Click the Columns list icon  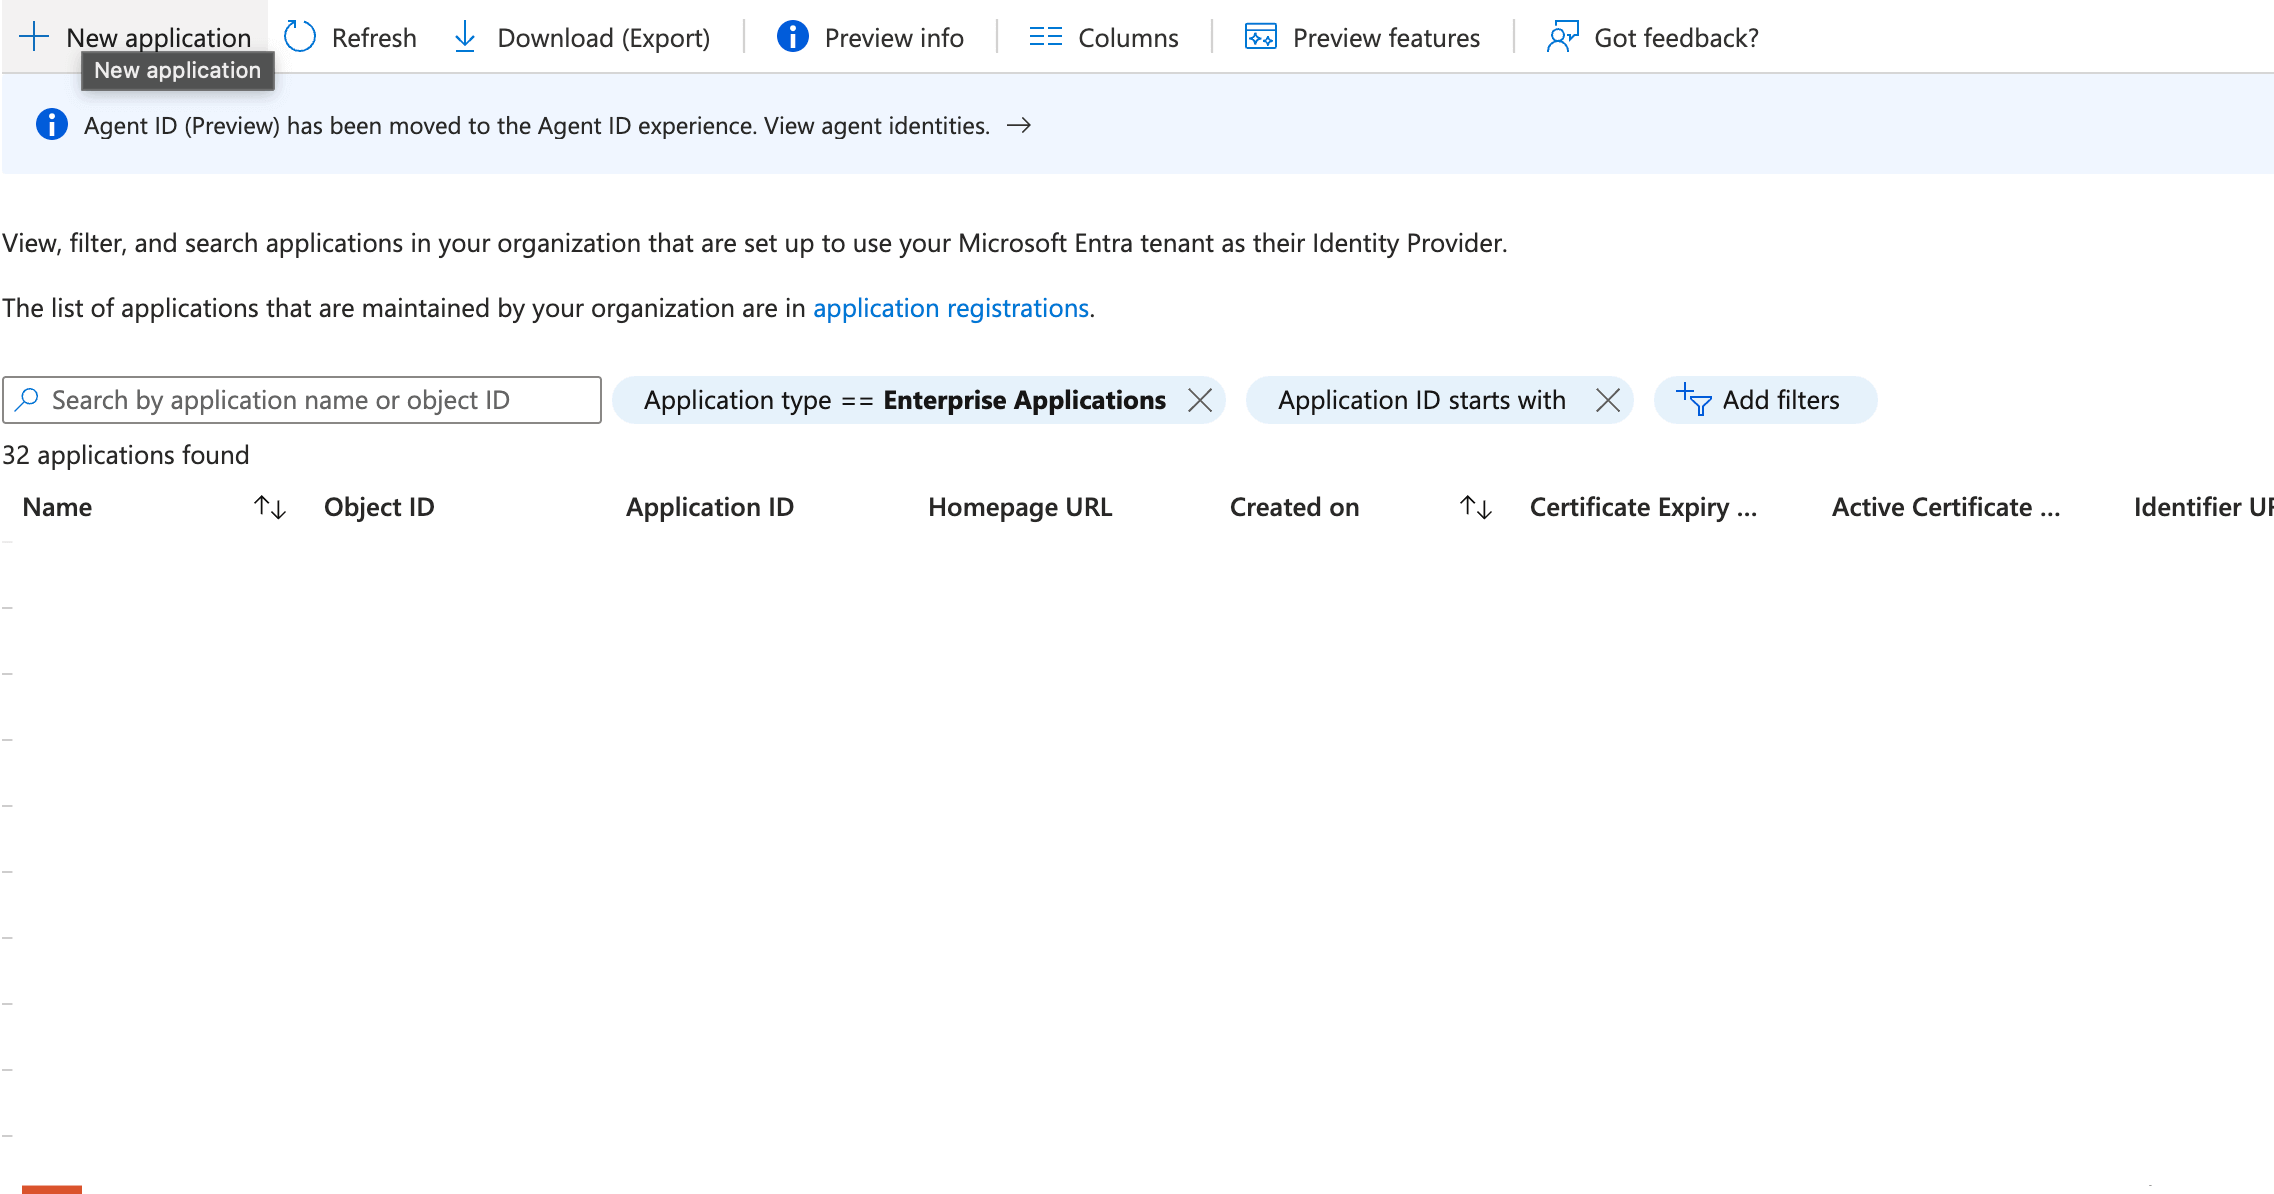(x=1045, y=37)
